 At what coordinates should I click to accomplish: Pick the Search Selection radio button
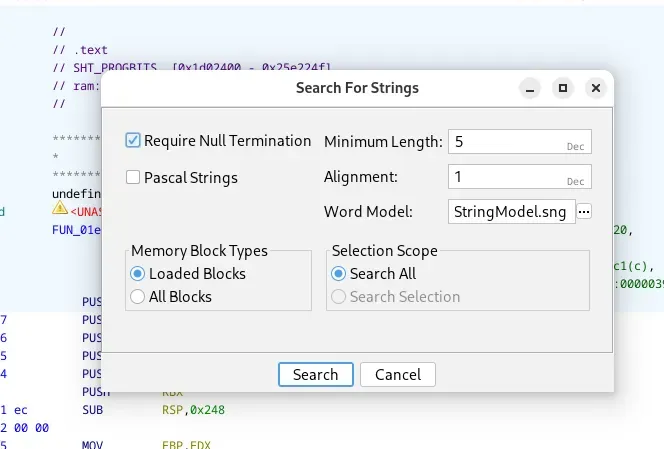(339, 297)
